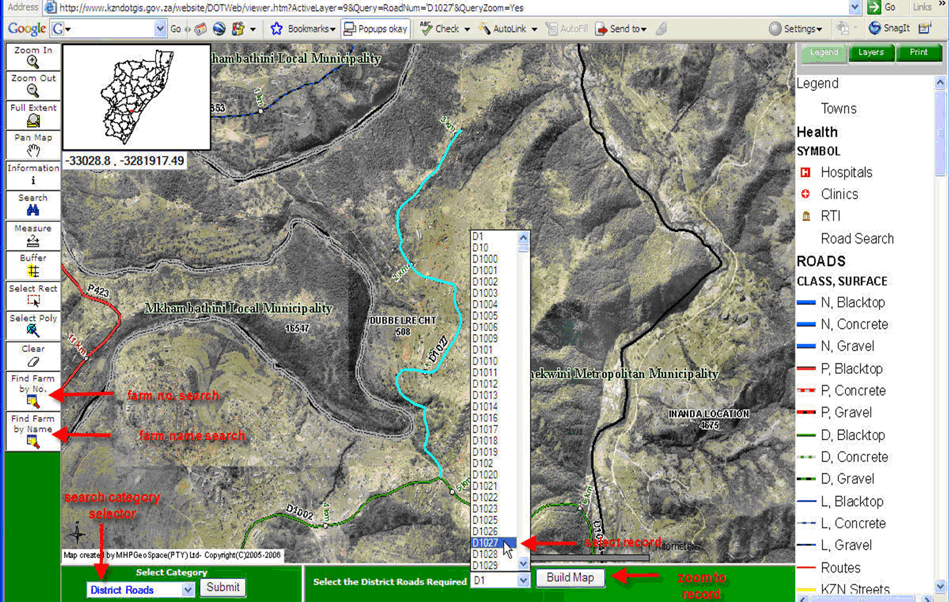Select the Zoom Out tool
Screen dimensions: 949x602
tap(33, 85)
